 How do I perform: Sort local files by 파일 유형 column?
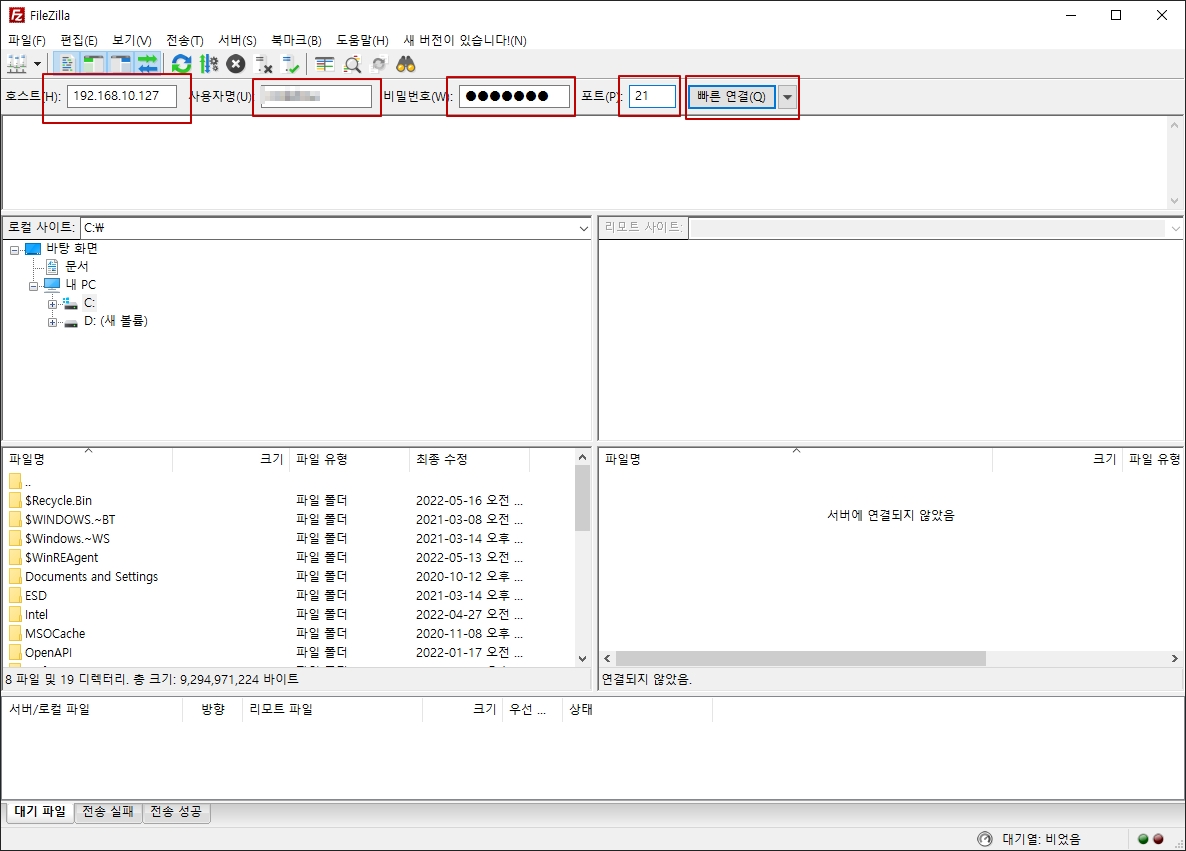pos(349,459)
